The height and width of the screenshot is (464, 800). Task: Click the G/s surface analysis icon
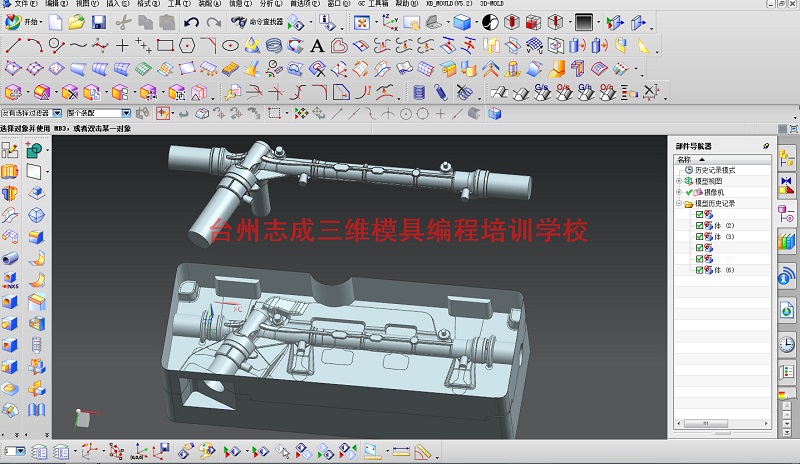click(542, 92)
